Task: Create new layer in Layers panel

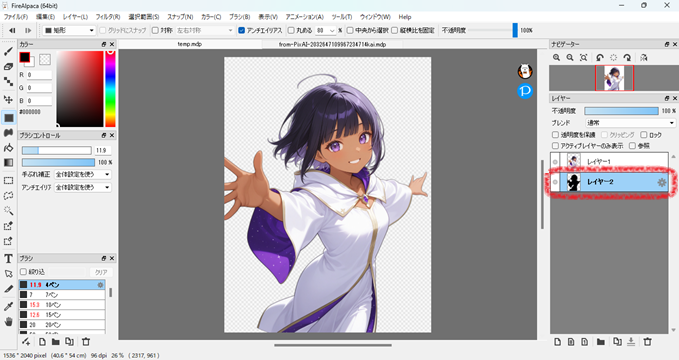Action: pyautogui.click(x=557, y=342)
